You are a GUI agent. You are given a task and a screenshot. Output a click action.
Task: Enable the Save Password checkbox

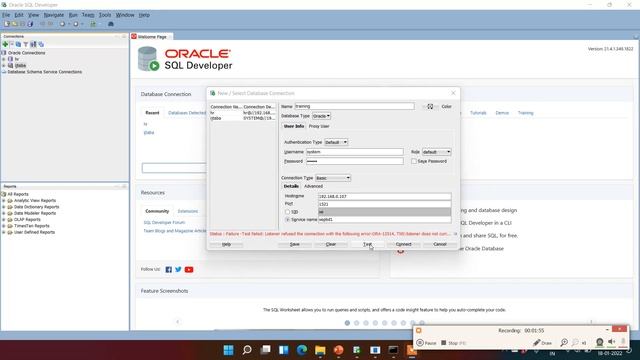pyautogui.click(x=414, y=161)
